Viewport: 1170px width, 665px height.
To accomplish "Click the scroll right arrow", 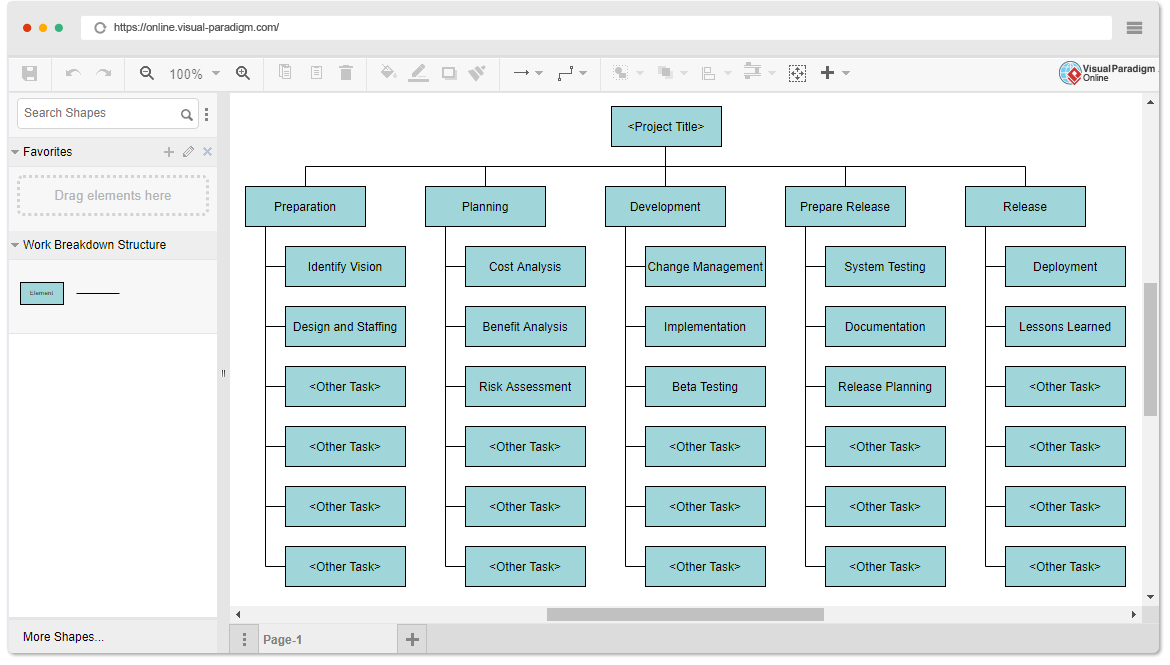I will click(x=1133, y=614).
